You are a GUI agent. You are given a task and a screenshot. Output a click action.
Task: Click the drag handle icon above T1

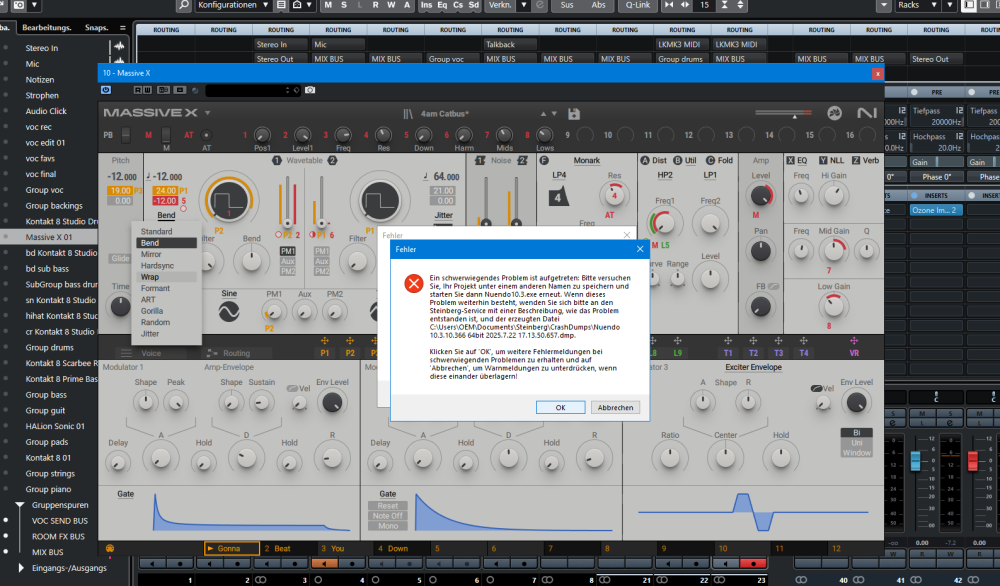(728, 341)
